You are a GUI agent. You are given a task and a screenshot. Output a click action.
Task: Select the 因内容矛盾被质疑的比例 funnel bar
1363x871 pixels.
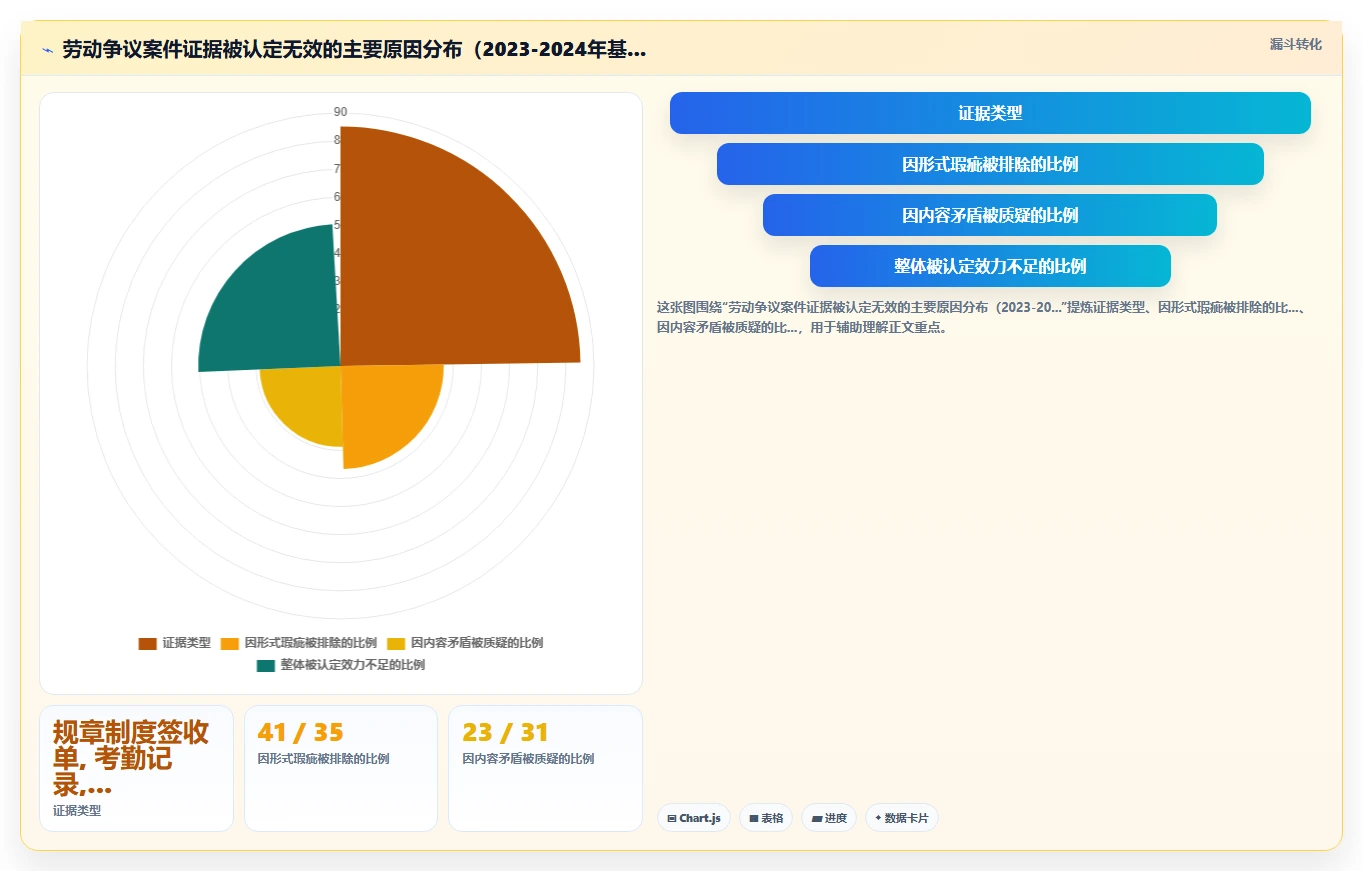(990, 215)
